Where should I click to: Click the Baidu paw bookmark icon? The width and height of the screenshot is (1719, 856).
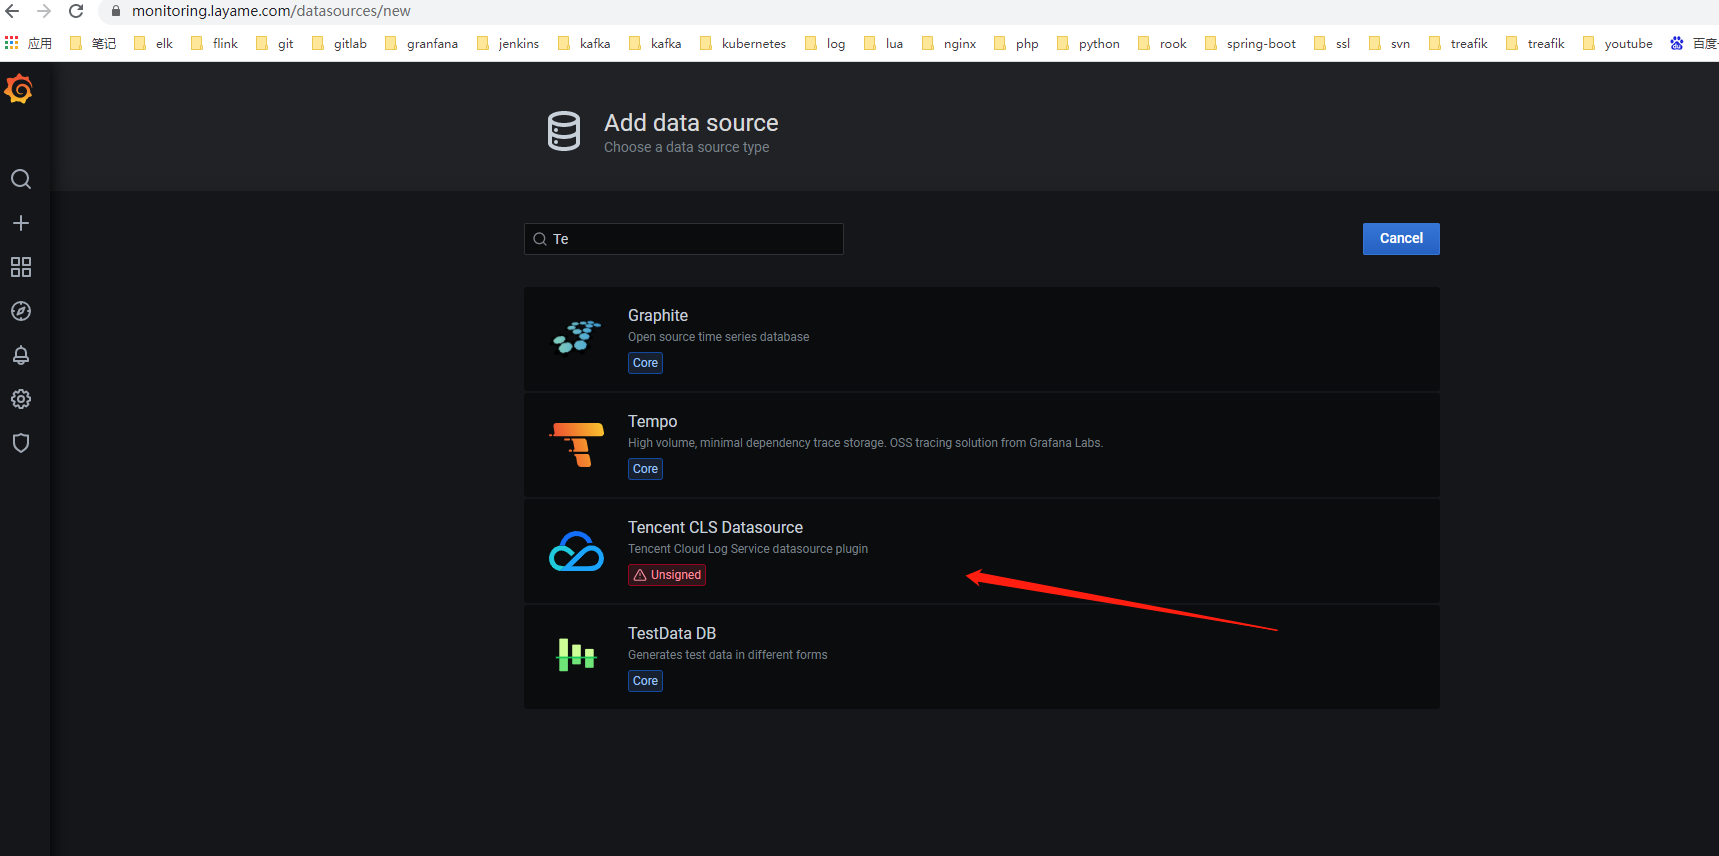1677,43
